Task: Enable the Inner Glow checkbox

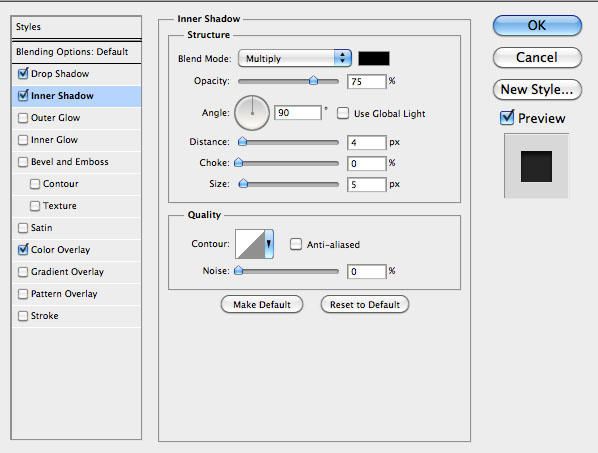Action: coord(23,140)
